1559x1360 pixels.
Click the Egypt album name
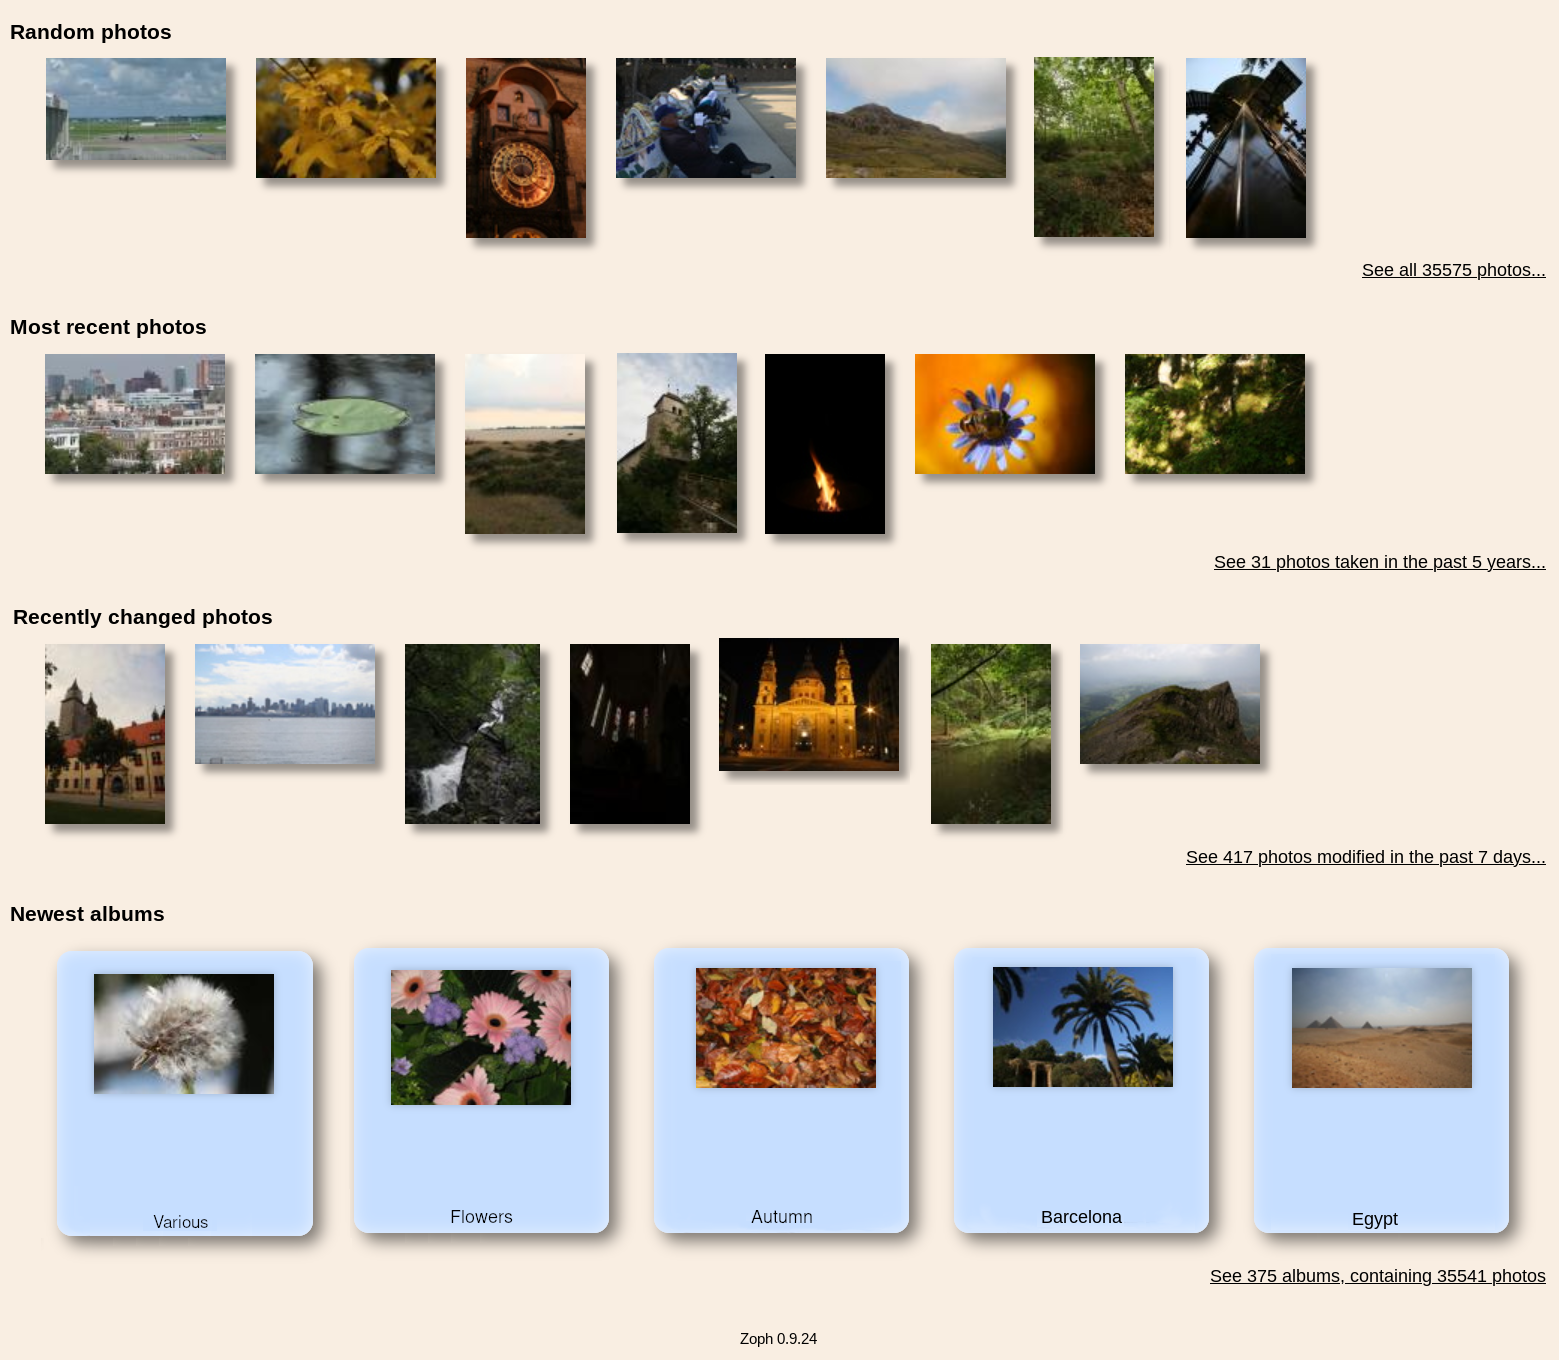tap(1375, 1219)
